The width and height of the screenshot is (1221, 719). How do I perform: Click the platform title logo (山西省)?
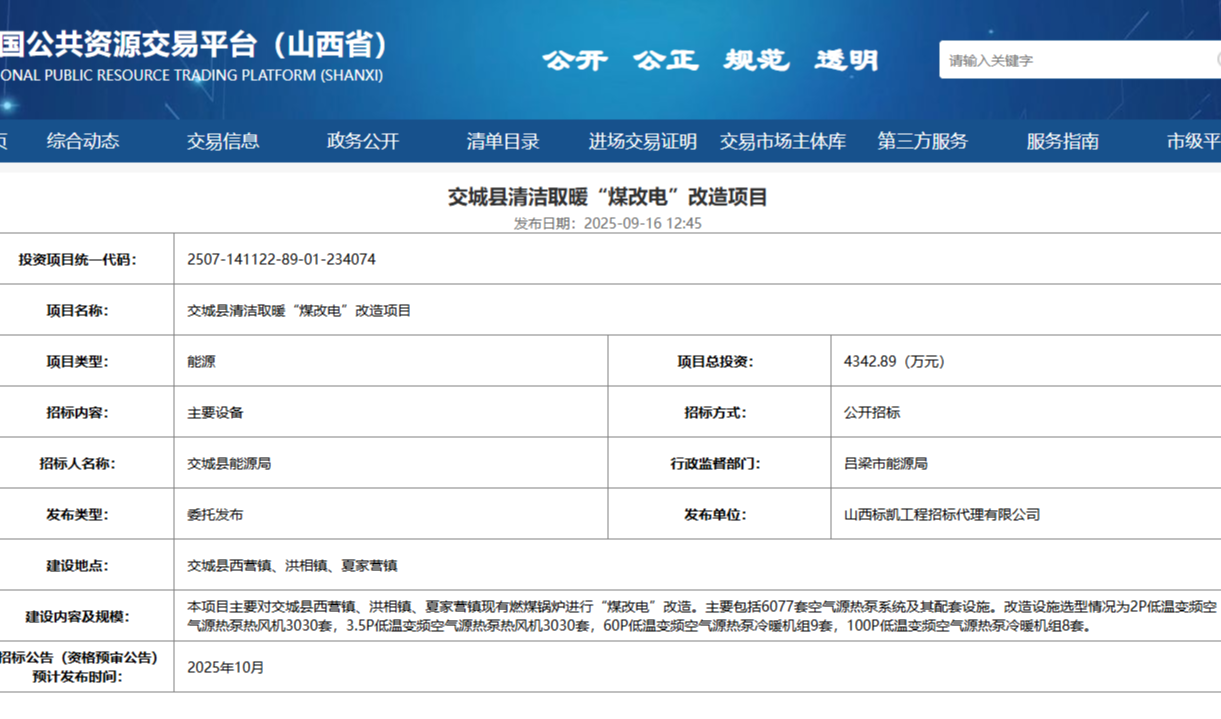(192, 56)
